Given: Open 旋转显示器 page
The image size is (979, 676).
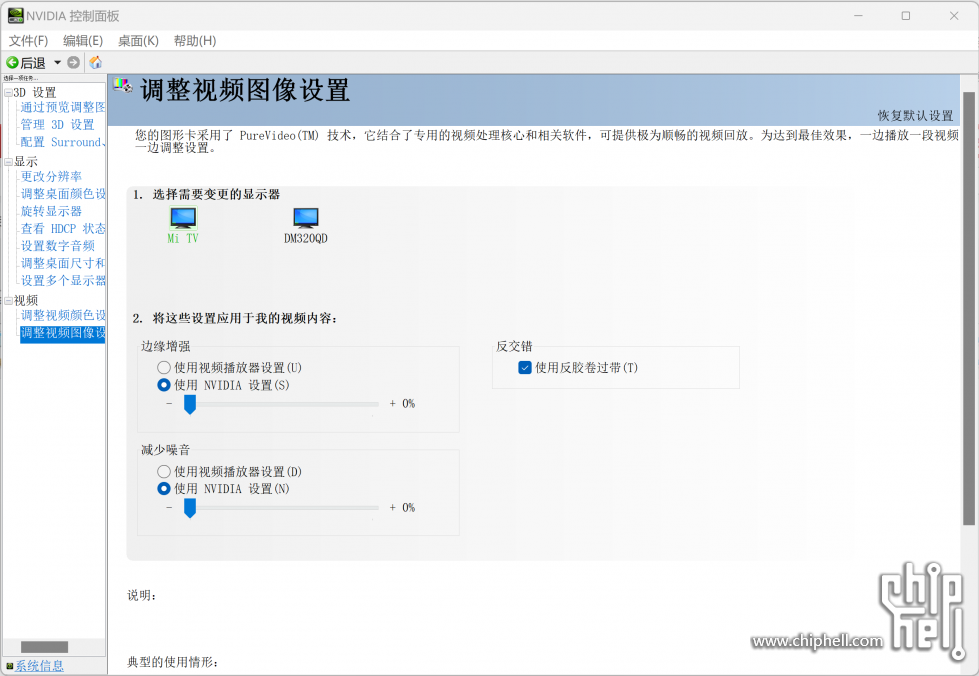Looking at the screenshot, I should tap(51, 212).
